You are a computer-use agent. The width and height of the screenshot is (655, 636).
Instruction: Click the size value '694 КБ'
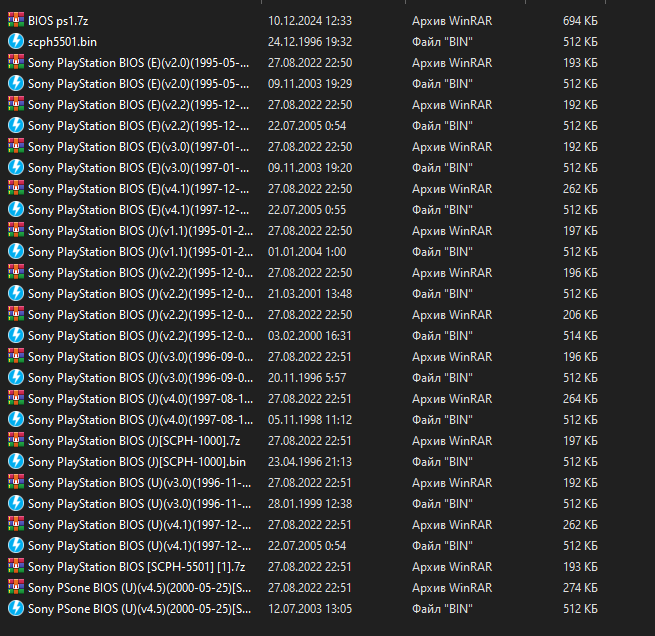click(580, 21)
